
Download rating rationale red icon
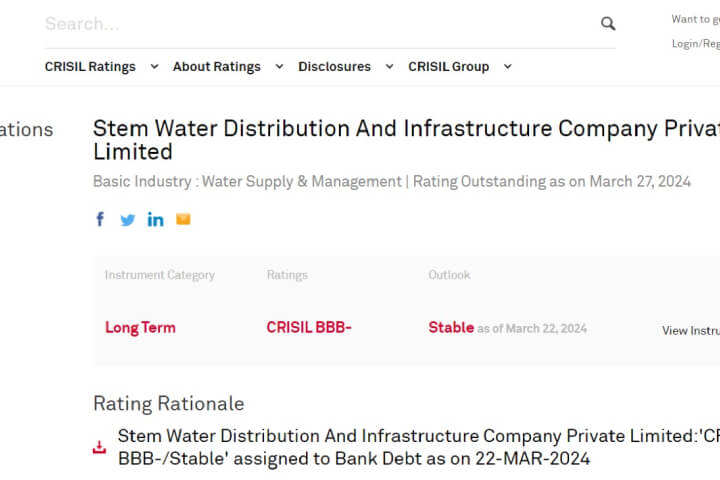[x=99, y=447]
